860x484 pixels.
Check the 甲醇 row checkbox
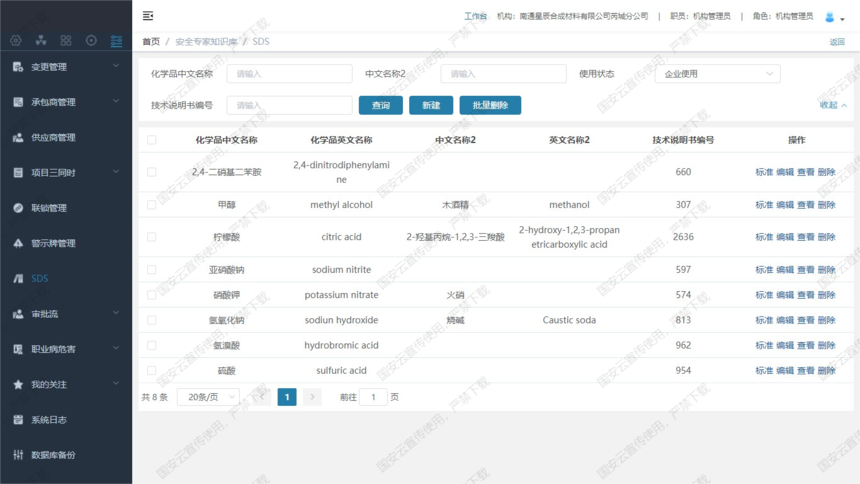tap(151, 205)
